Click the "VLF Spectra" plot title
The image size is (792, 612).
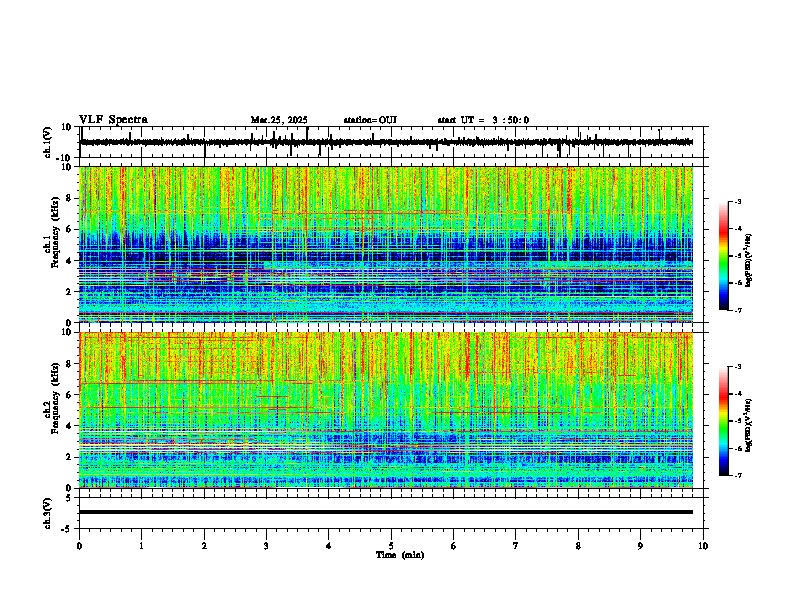tap(113, 120)
